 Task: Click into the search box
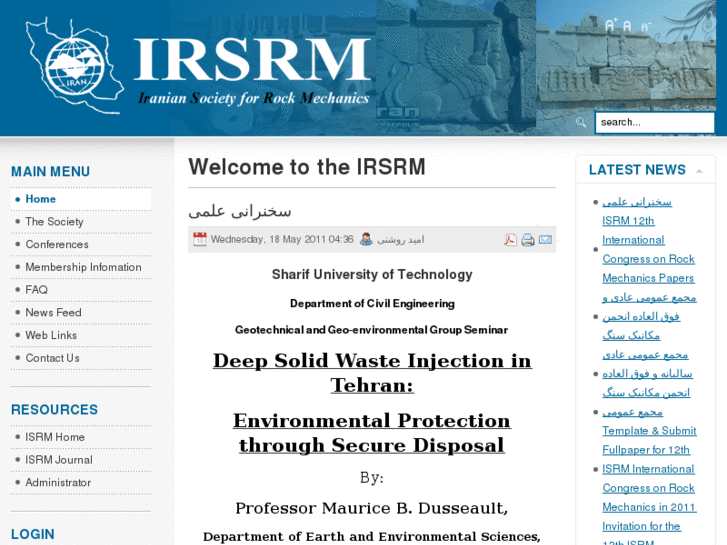pos(654,122)
